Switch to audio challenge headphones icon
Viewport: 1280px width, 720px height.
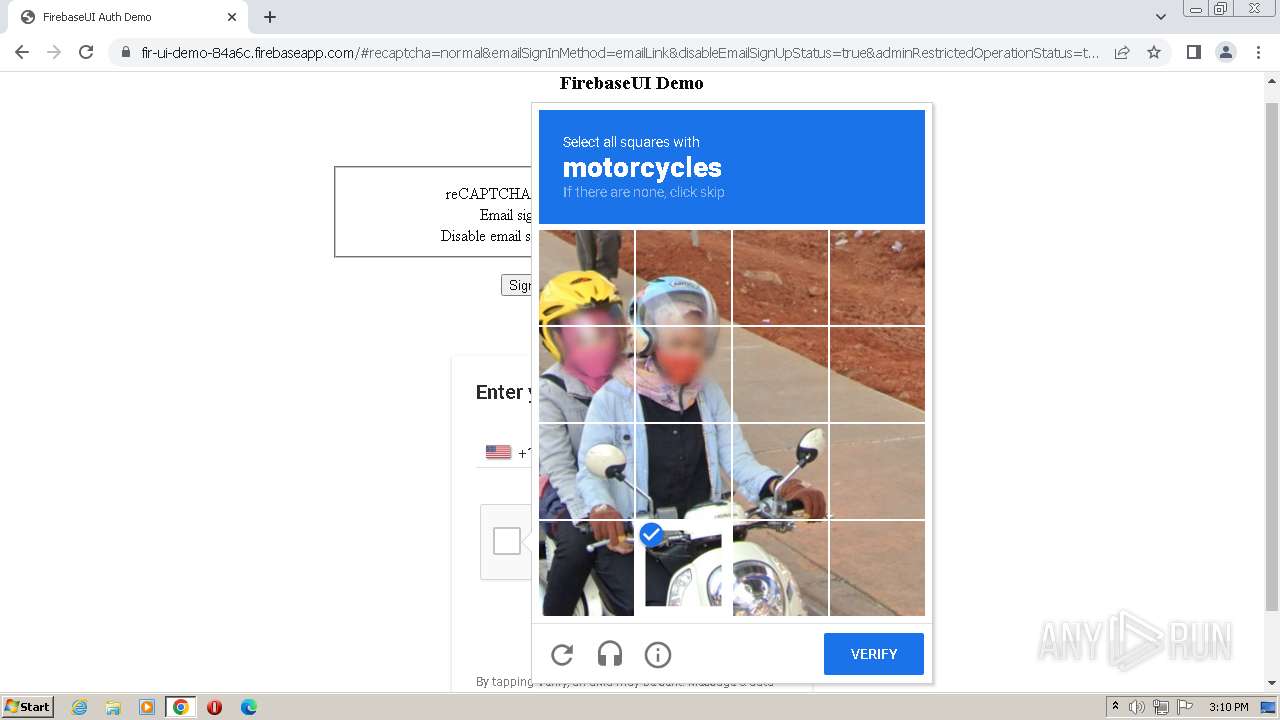(x=610, y=655)
